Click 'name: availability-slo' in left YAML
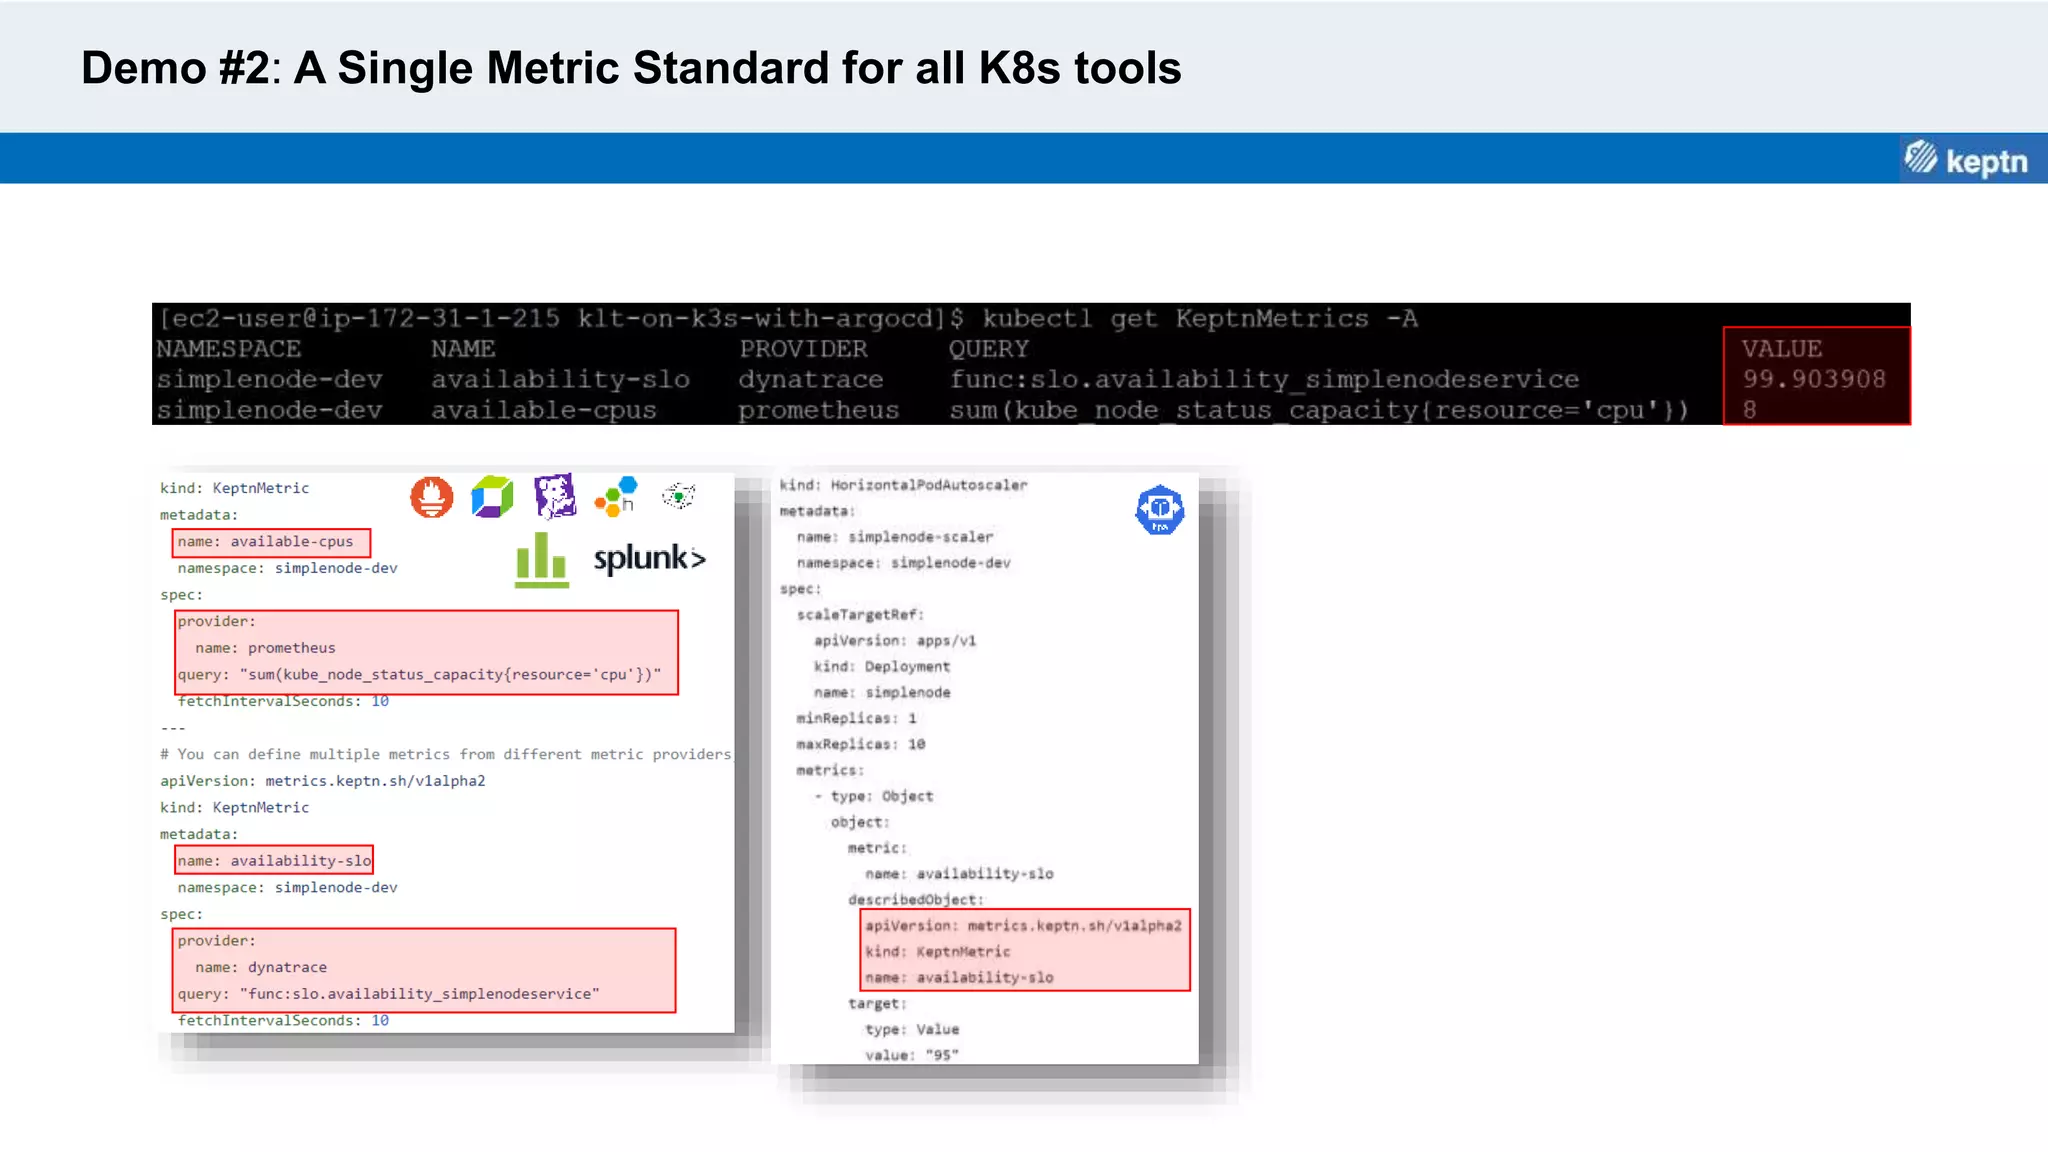Viewport: 2048px width, 1152px height. (x=274, y=860)
